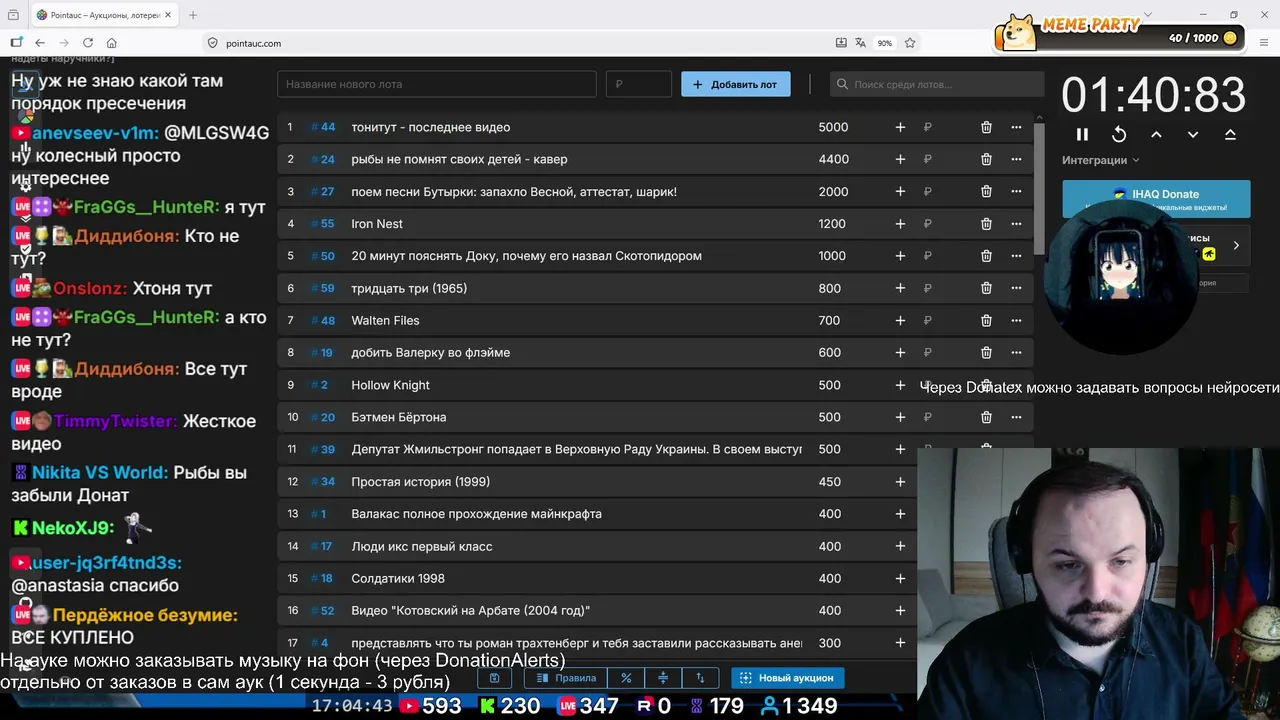Click the save icon in the bottom toolbar
Screen dimensions: 1280x720
point(494,678)
